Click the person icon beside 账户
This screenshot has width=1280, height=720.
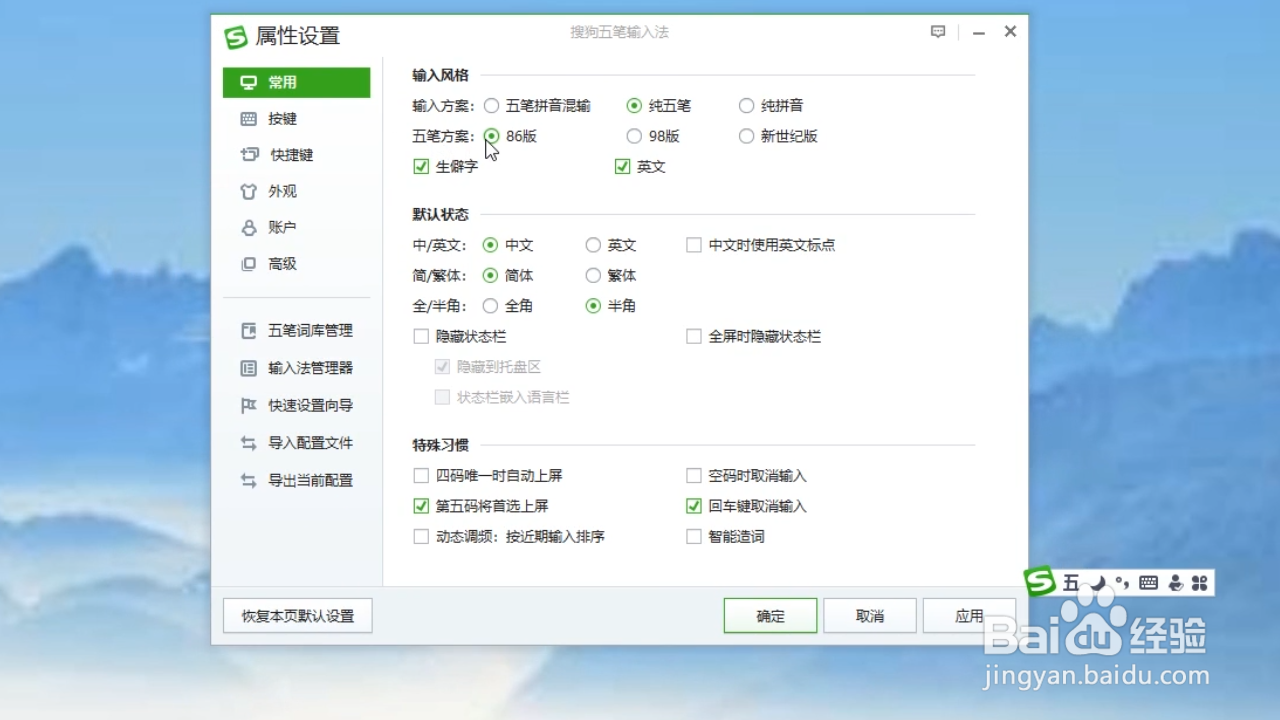[x=249, y=228]
